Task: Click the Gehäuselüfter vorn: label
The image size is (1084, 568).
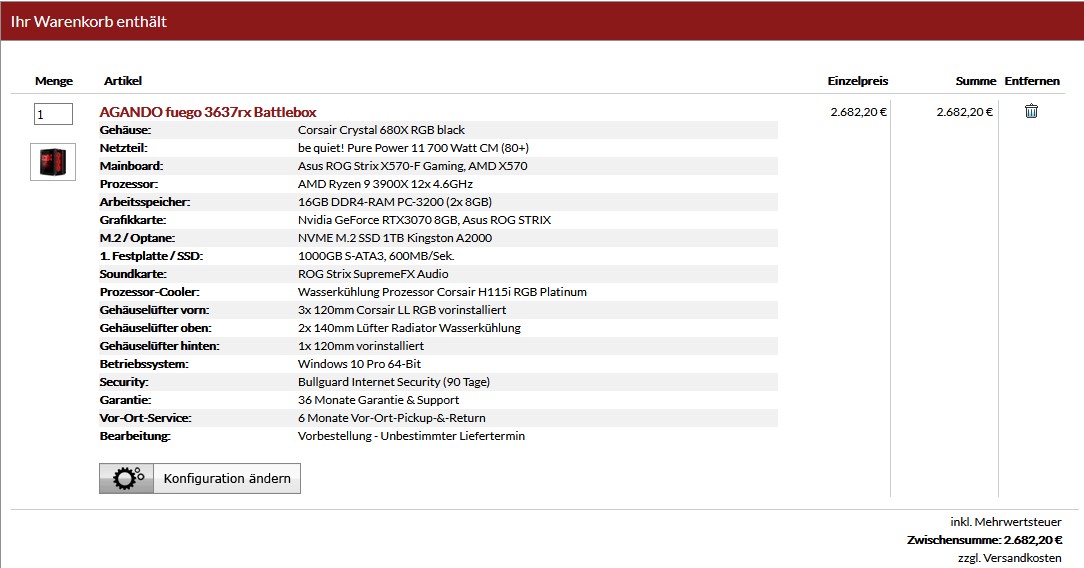Action: (x=155, y=310)
